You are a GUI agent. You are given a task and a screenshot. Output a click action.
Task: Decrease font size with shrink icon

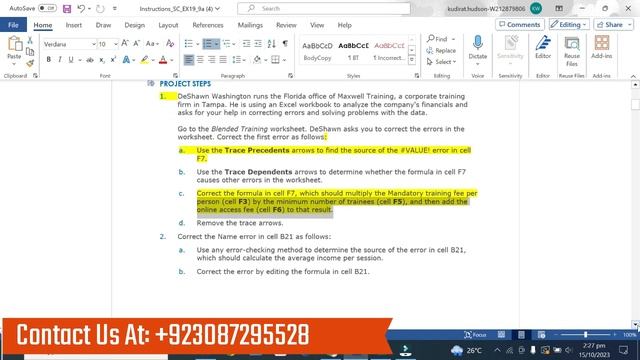[137, 44]
